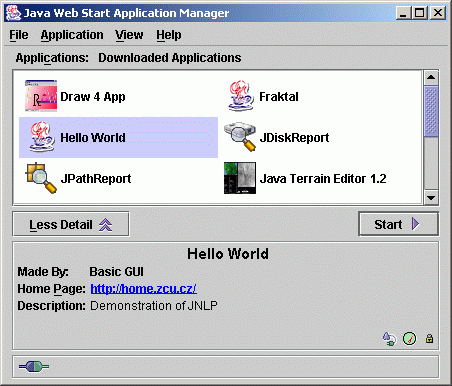Screen dimensions: 452x386
Task: Collapse details with Less Detail button
Action: tap(71, 224)
